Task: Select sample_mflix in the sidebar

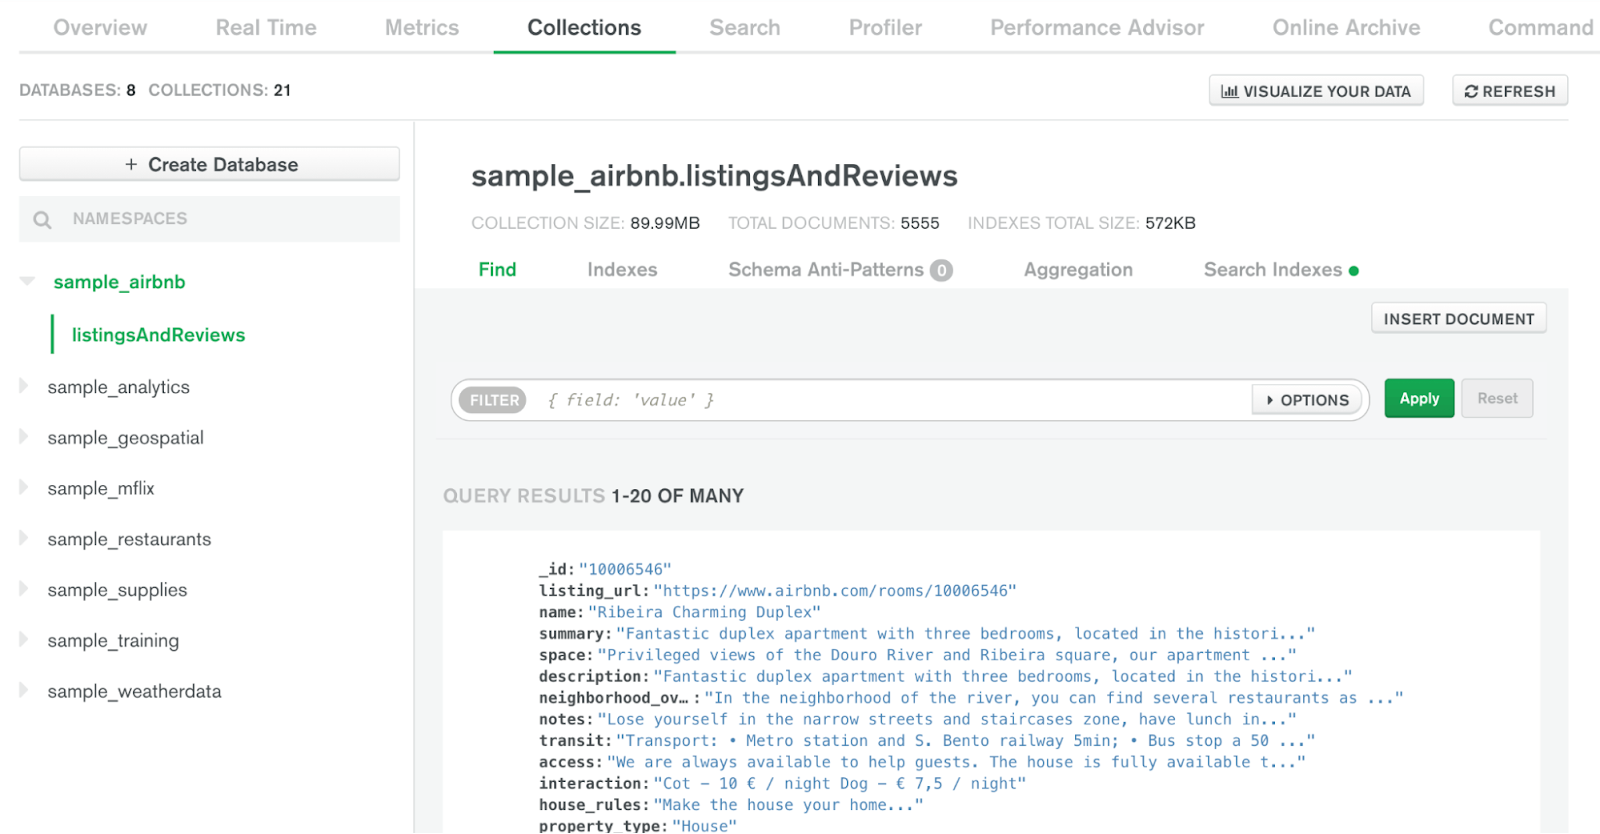Action: point(100,488)
